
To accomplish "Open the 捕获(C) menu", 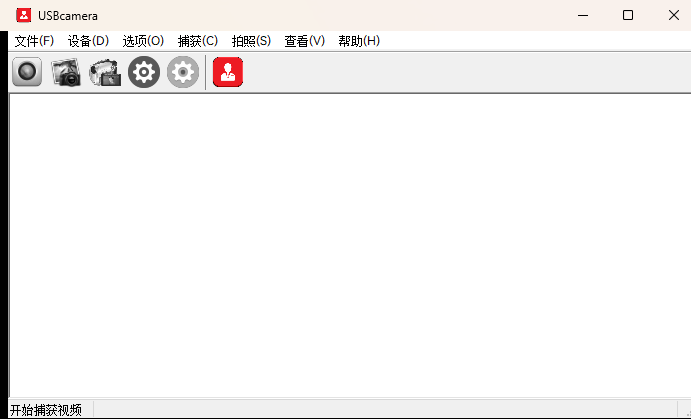I will (198, 41).
